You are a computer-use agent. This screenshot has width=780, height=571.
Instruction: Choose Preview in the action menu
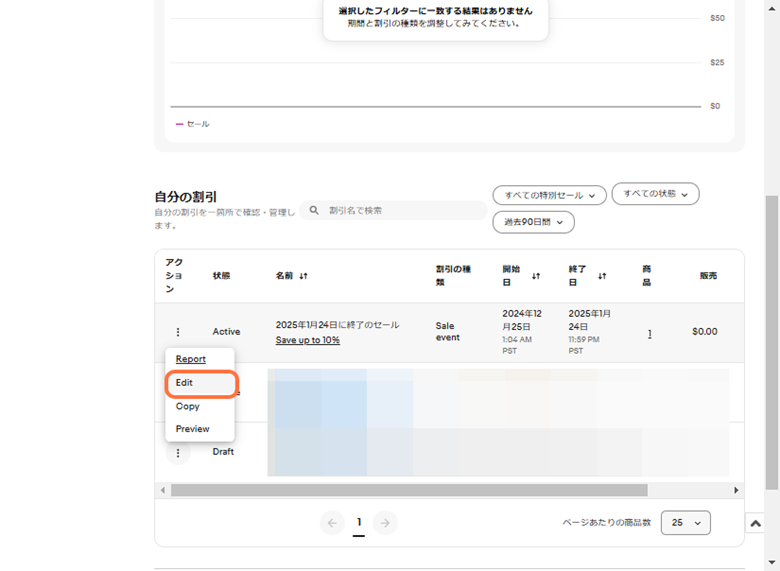coord(192,429)
